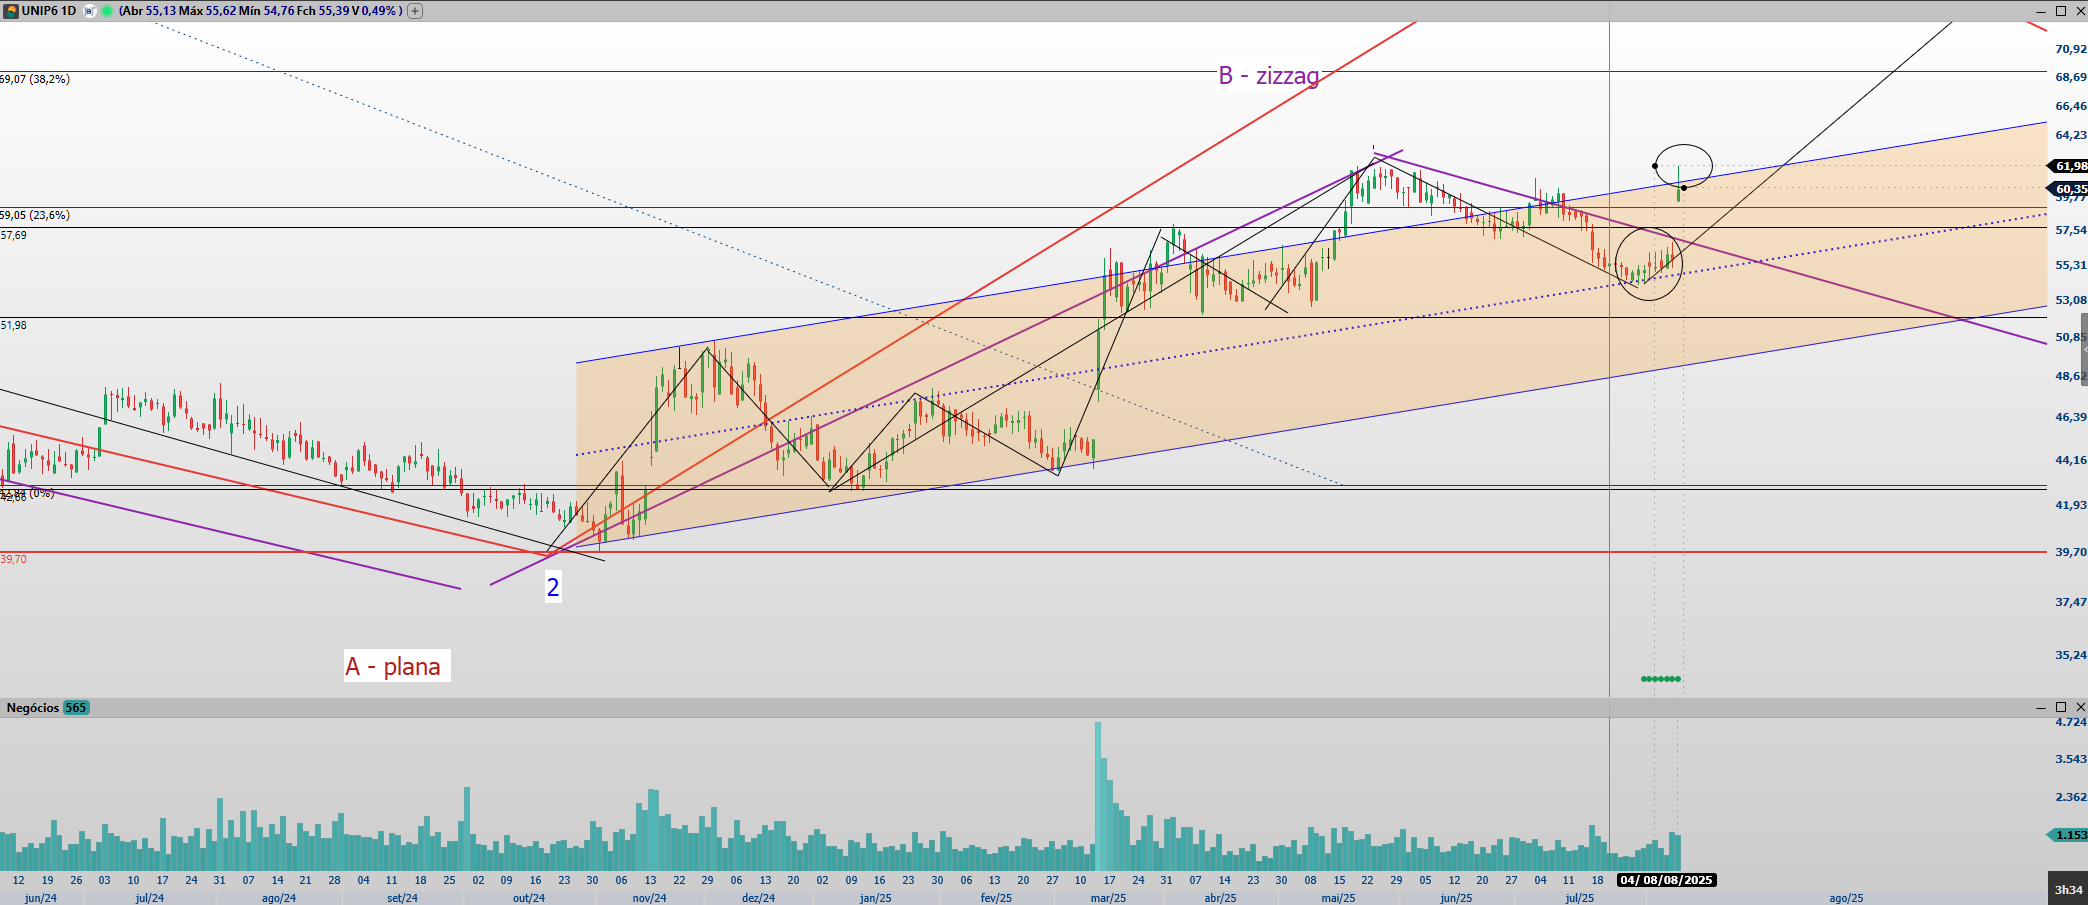
Task: Close the Negócios volume panel
Action: click(2080, 707)
